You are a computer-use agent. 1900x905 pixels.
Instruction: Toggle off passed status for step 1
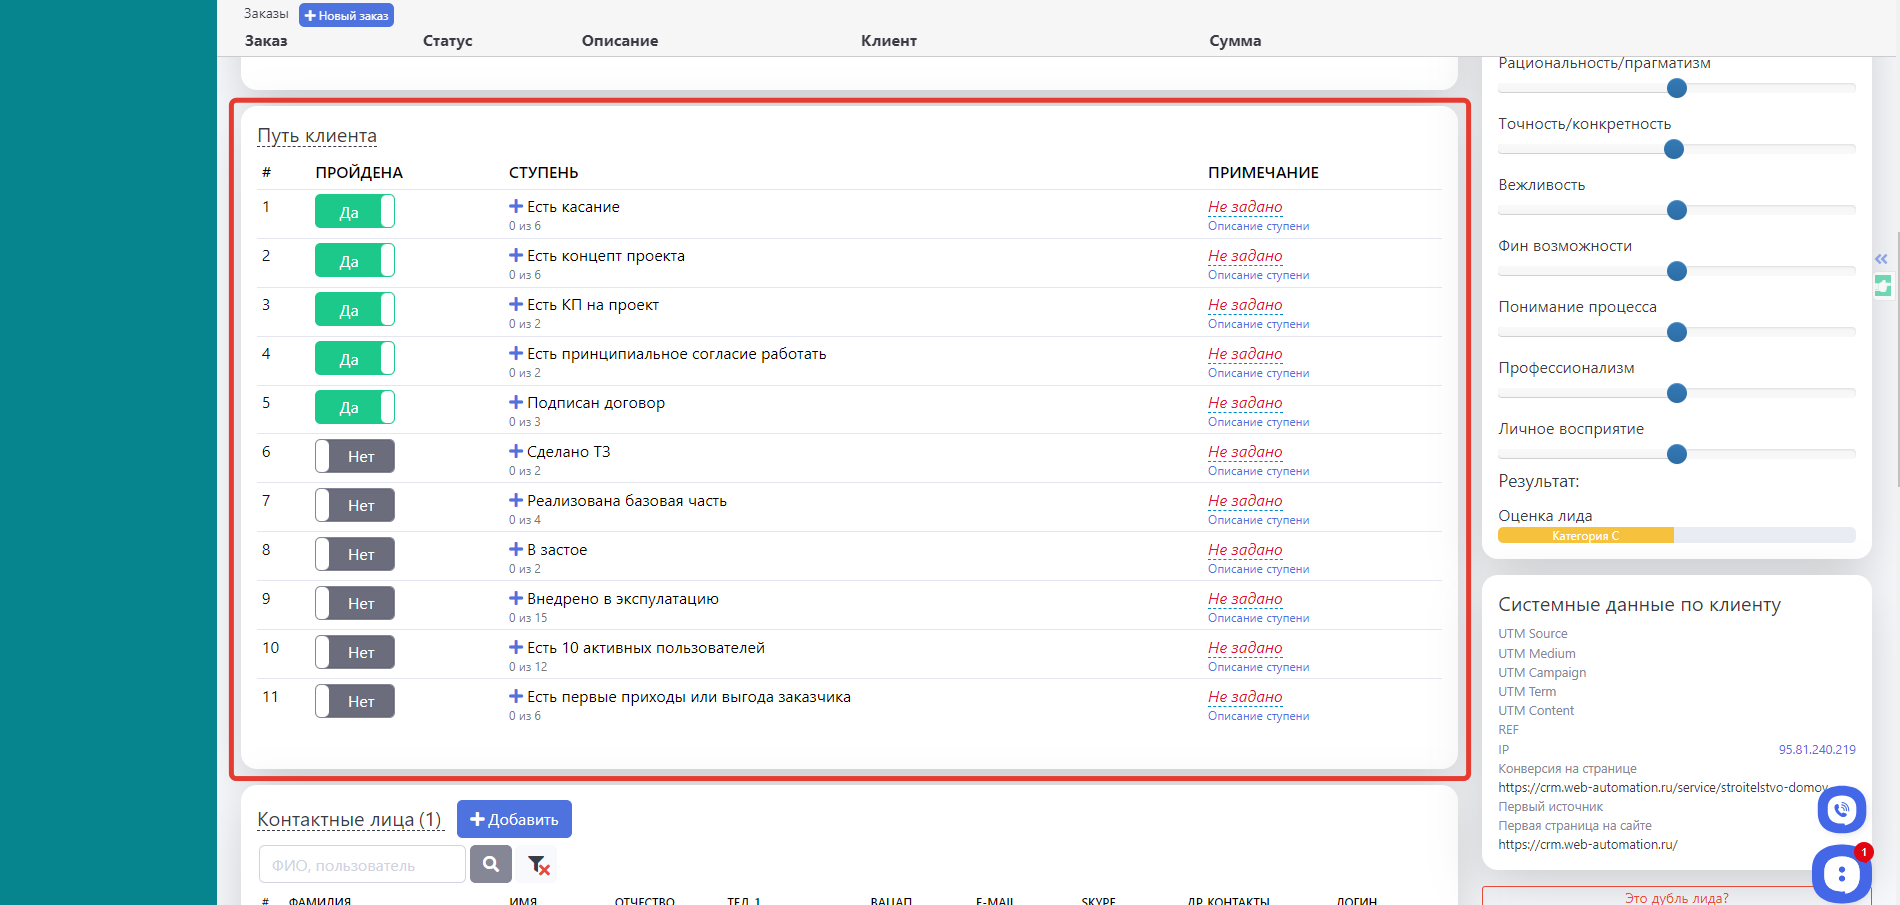click(x=354, y=212)
